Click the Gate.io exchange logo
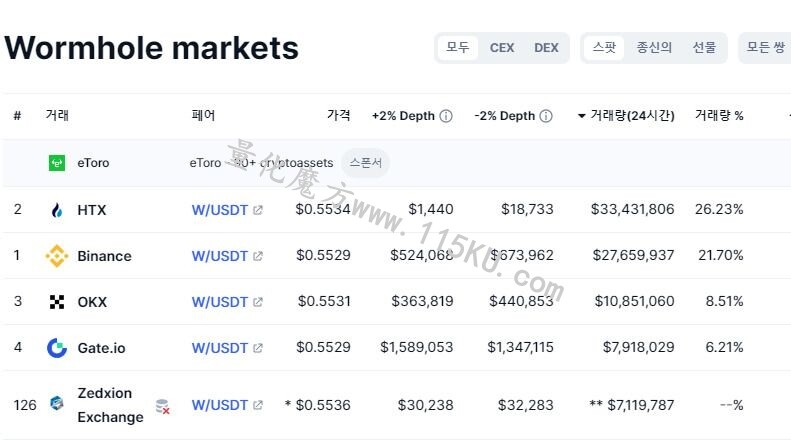This screenshot has height=440, width=791. 57,348
